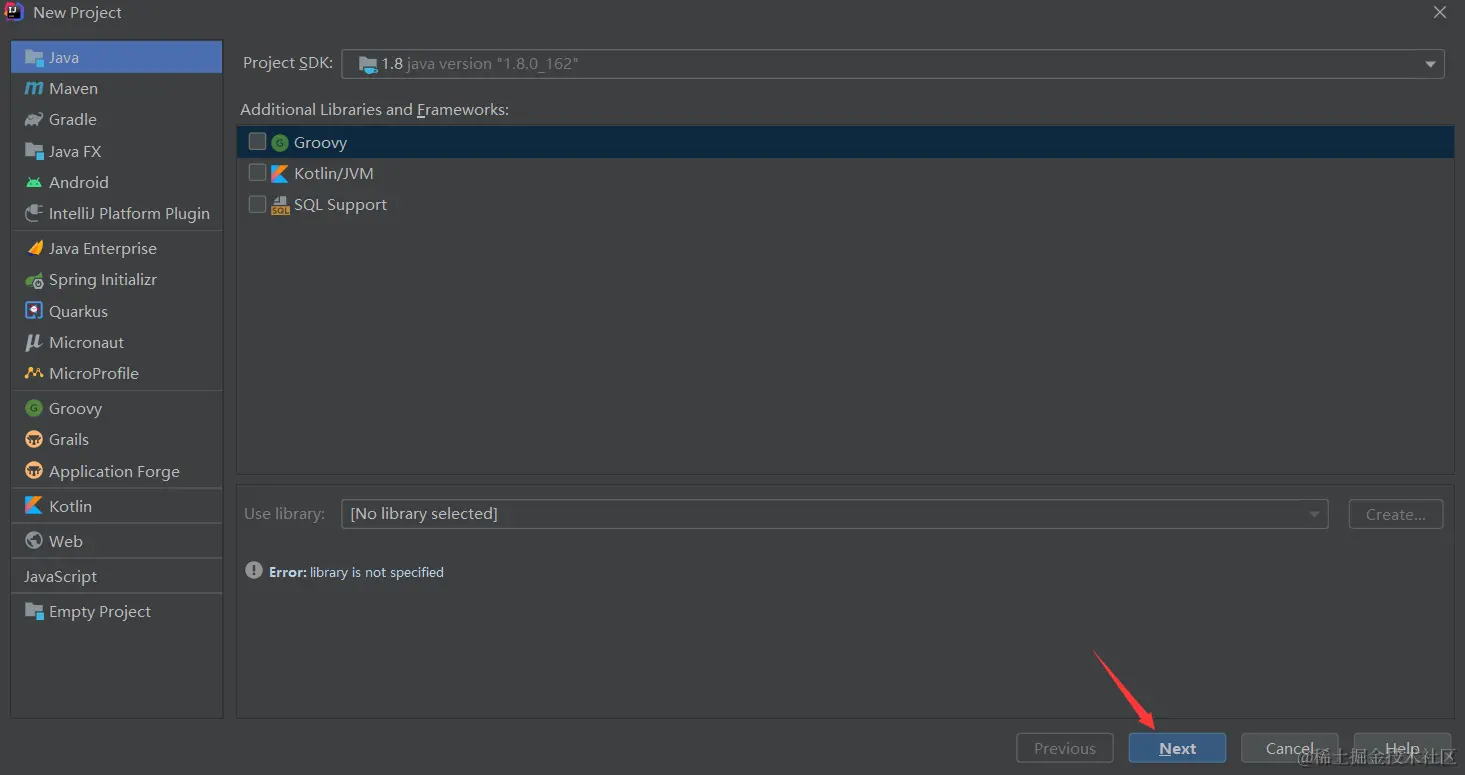Click 'IntelliJ Platform Plugin' sidebar label
Screen dimensions: 1465x775
[x=129, y=214]
